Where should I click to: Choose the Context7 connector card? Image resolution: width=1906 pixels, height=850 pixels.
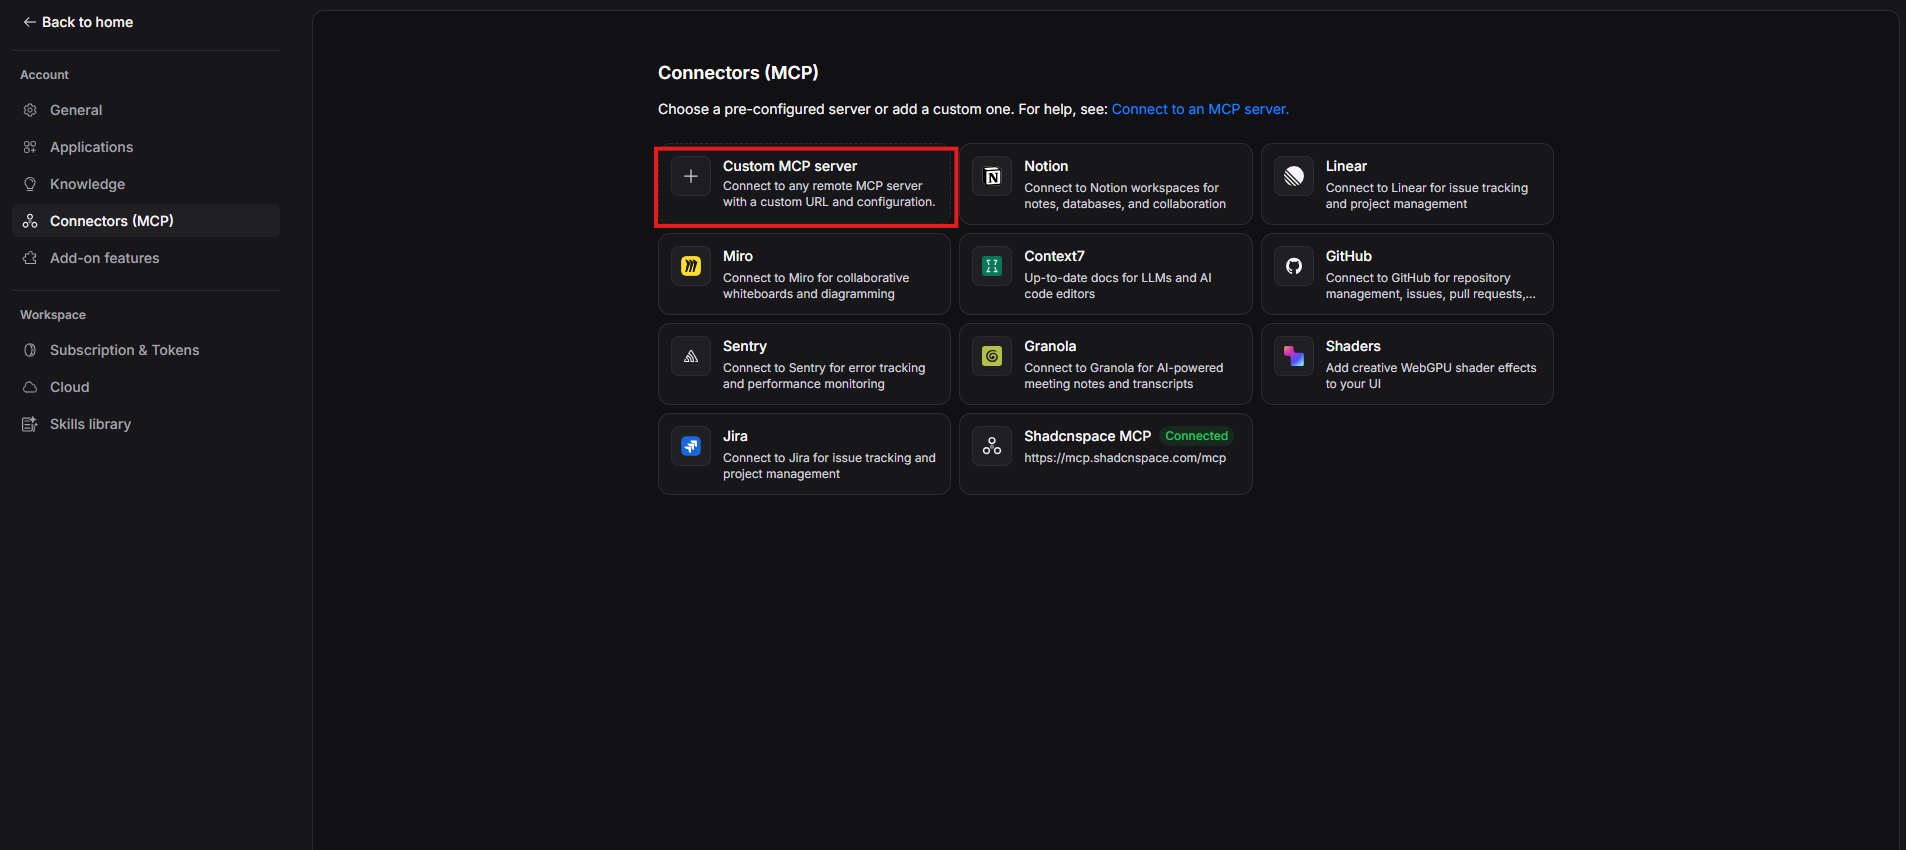pyautogui.click(x=1106, y=274)
